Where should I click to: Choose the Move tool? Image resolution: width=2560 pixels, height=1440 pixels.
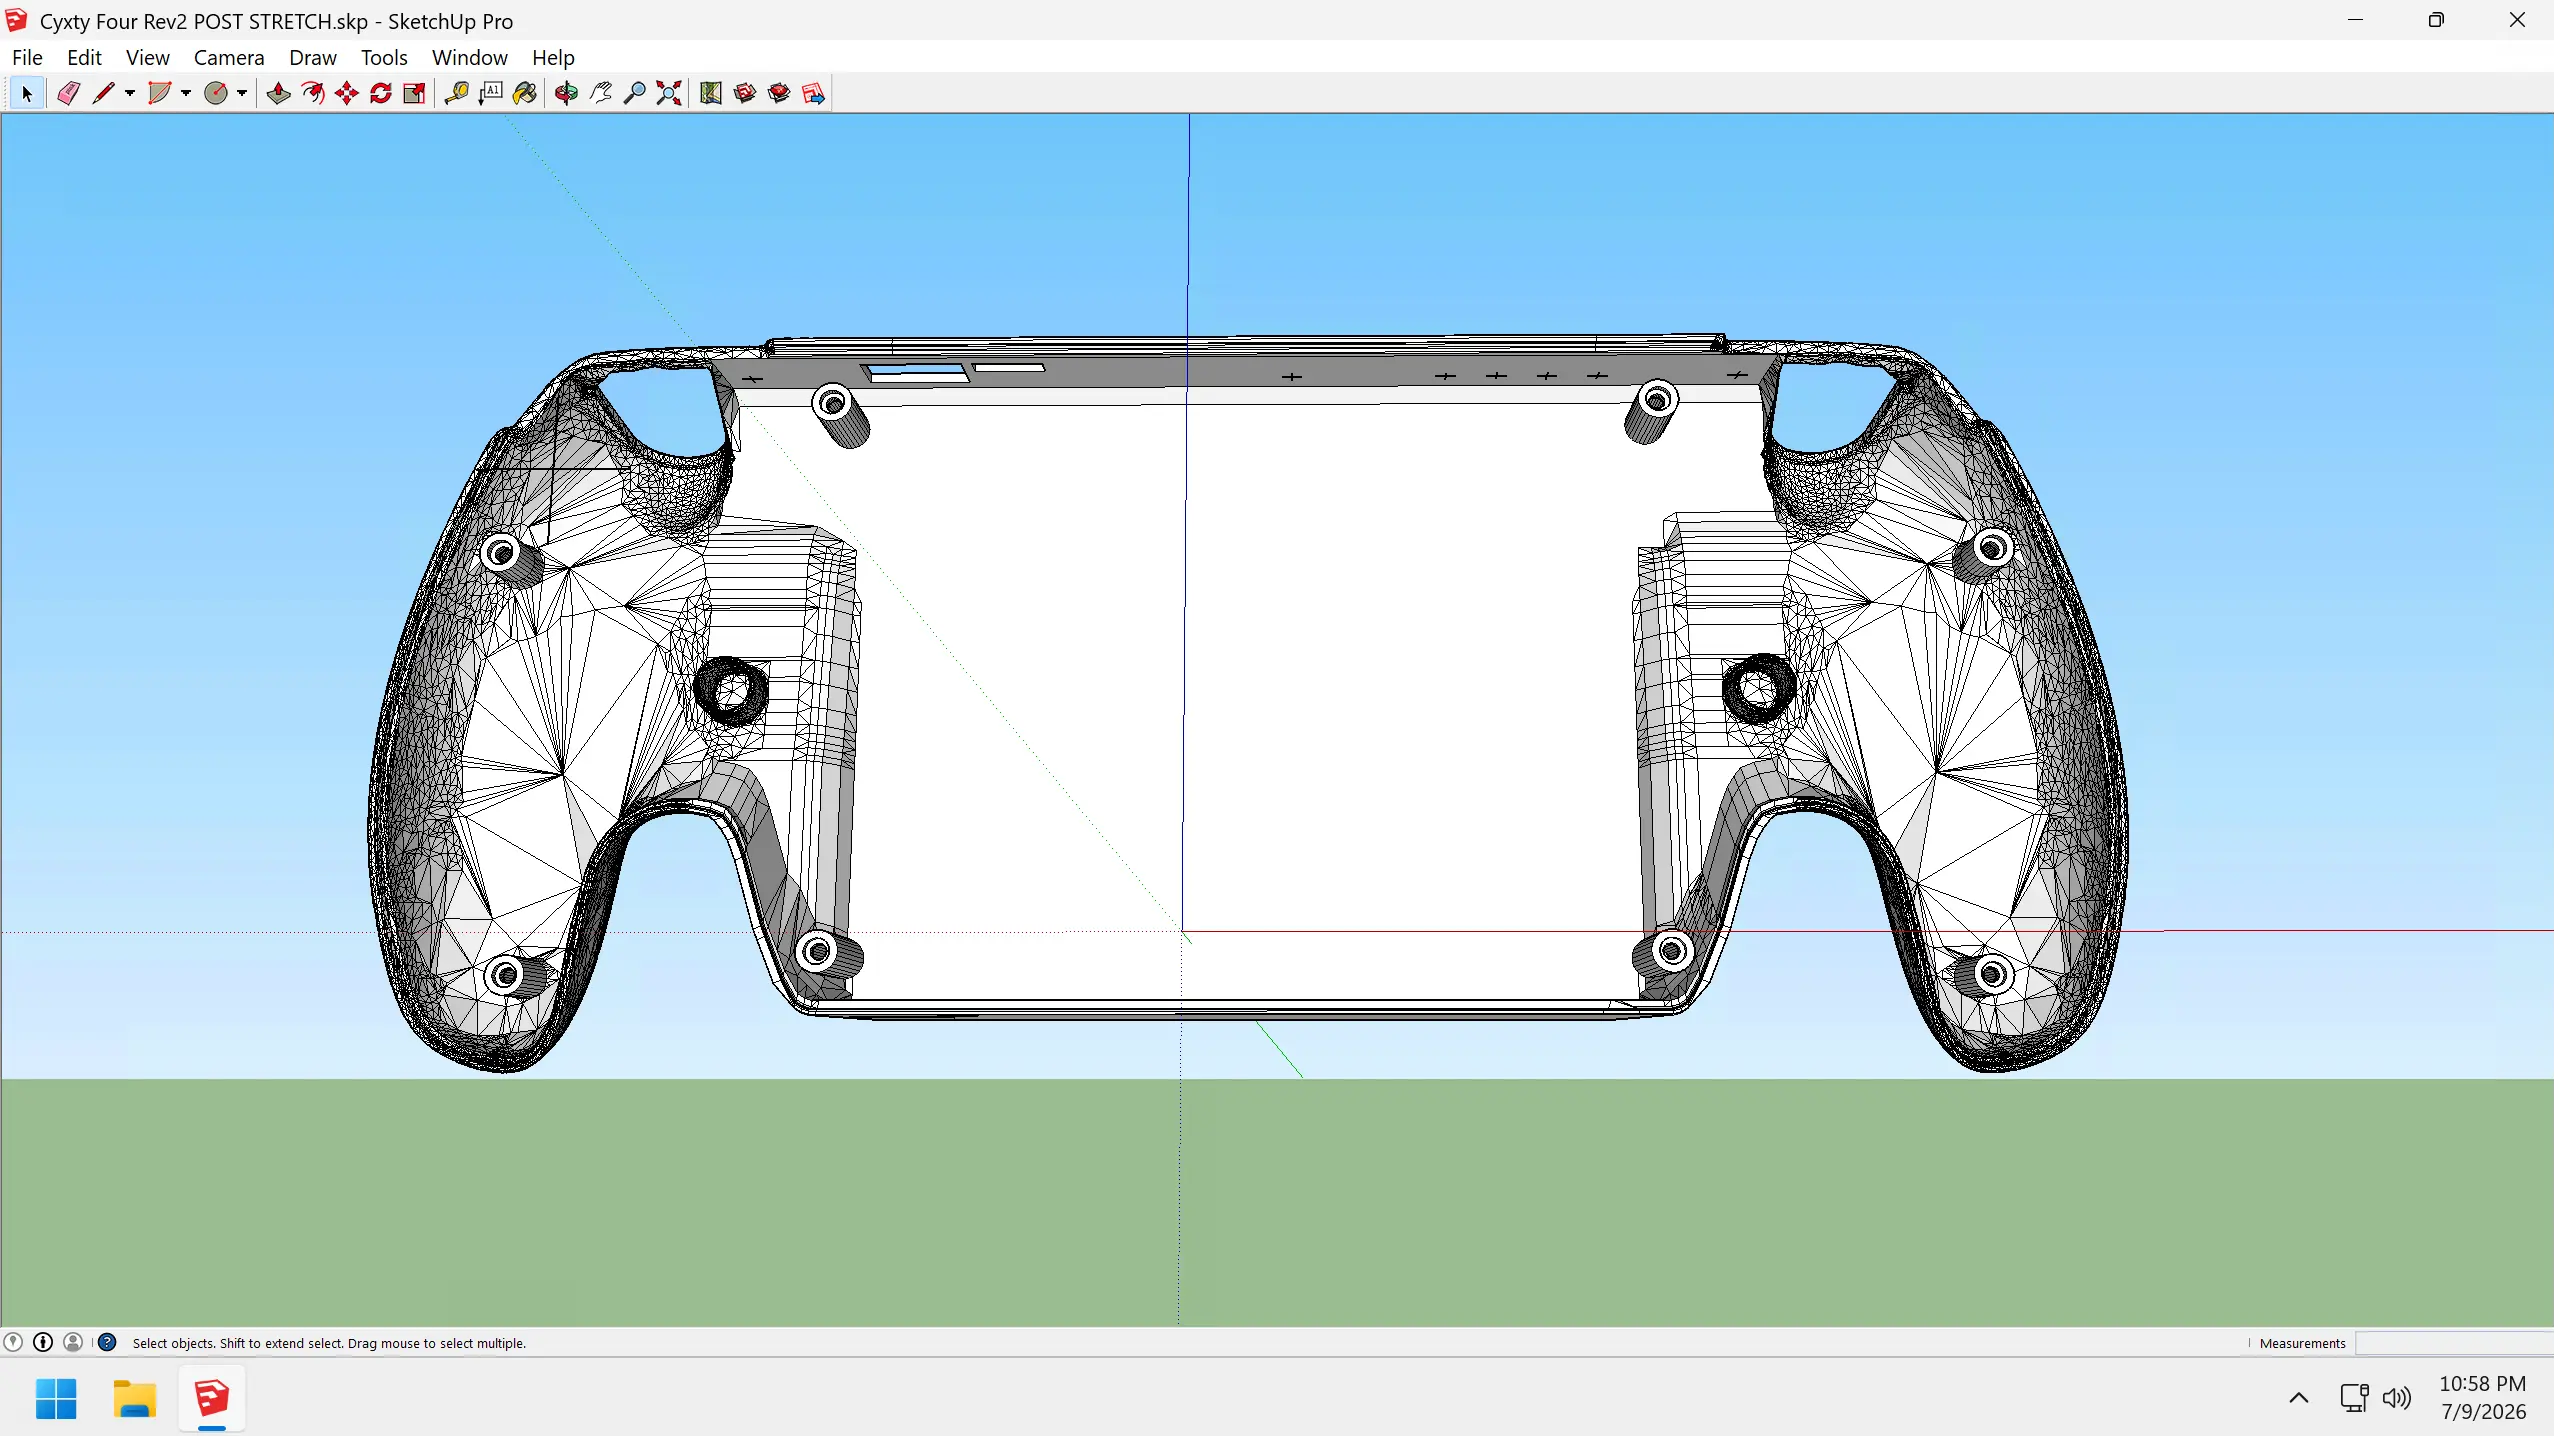(347, 94)
